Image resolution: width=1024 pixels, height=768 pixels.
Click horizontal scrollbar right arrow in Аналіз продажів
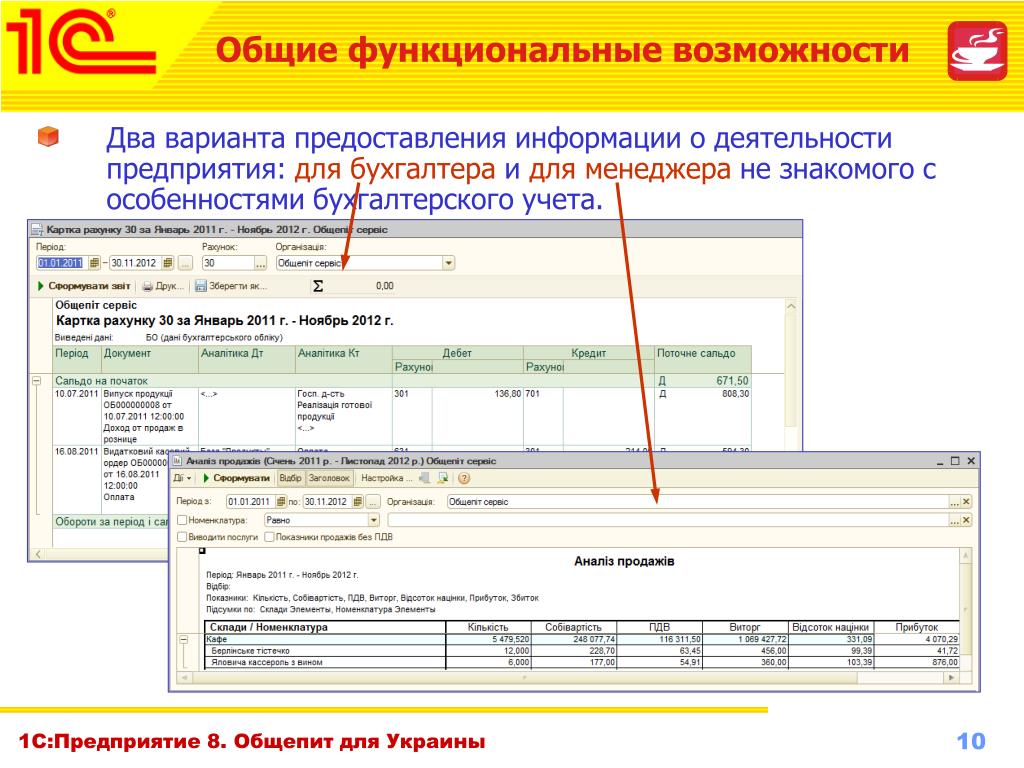952,678
